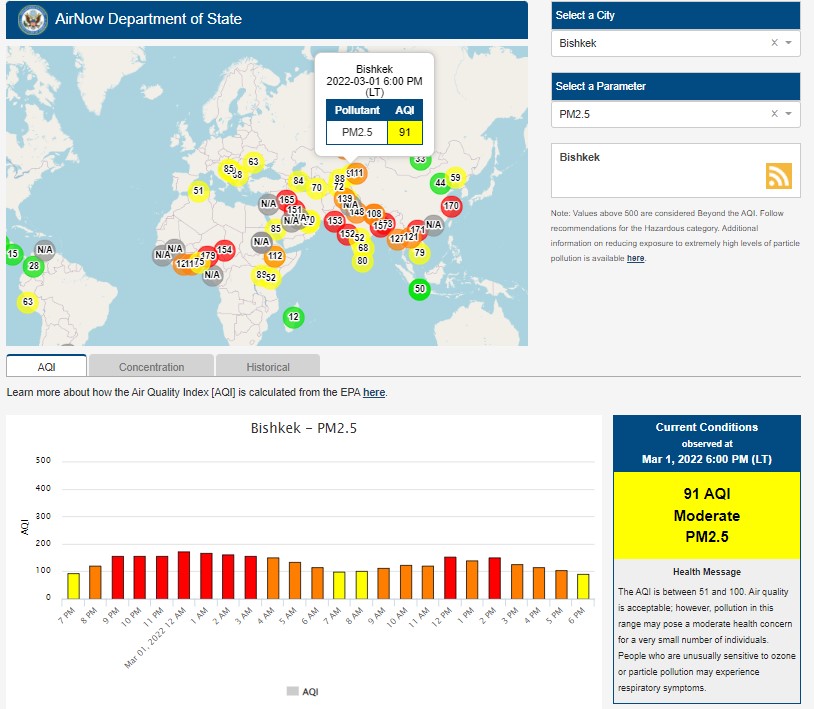Open the Bishkek RSS feed icon
Image resolution: width=814 pixels, height=709 pixels.
(778, 176)
